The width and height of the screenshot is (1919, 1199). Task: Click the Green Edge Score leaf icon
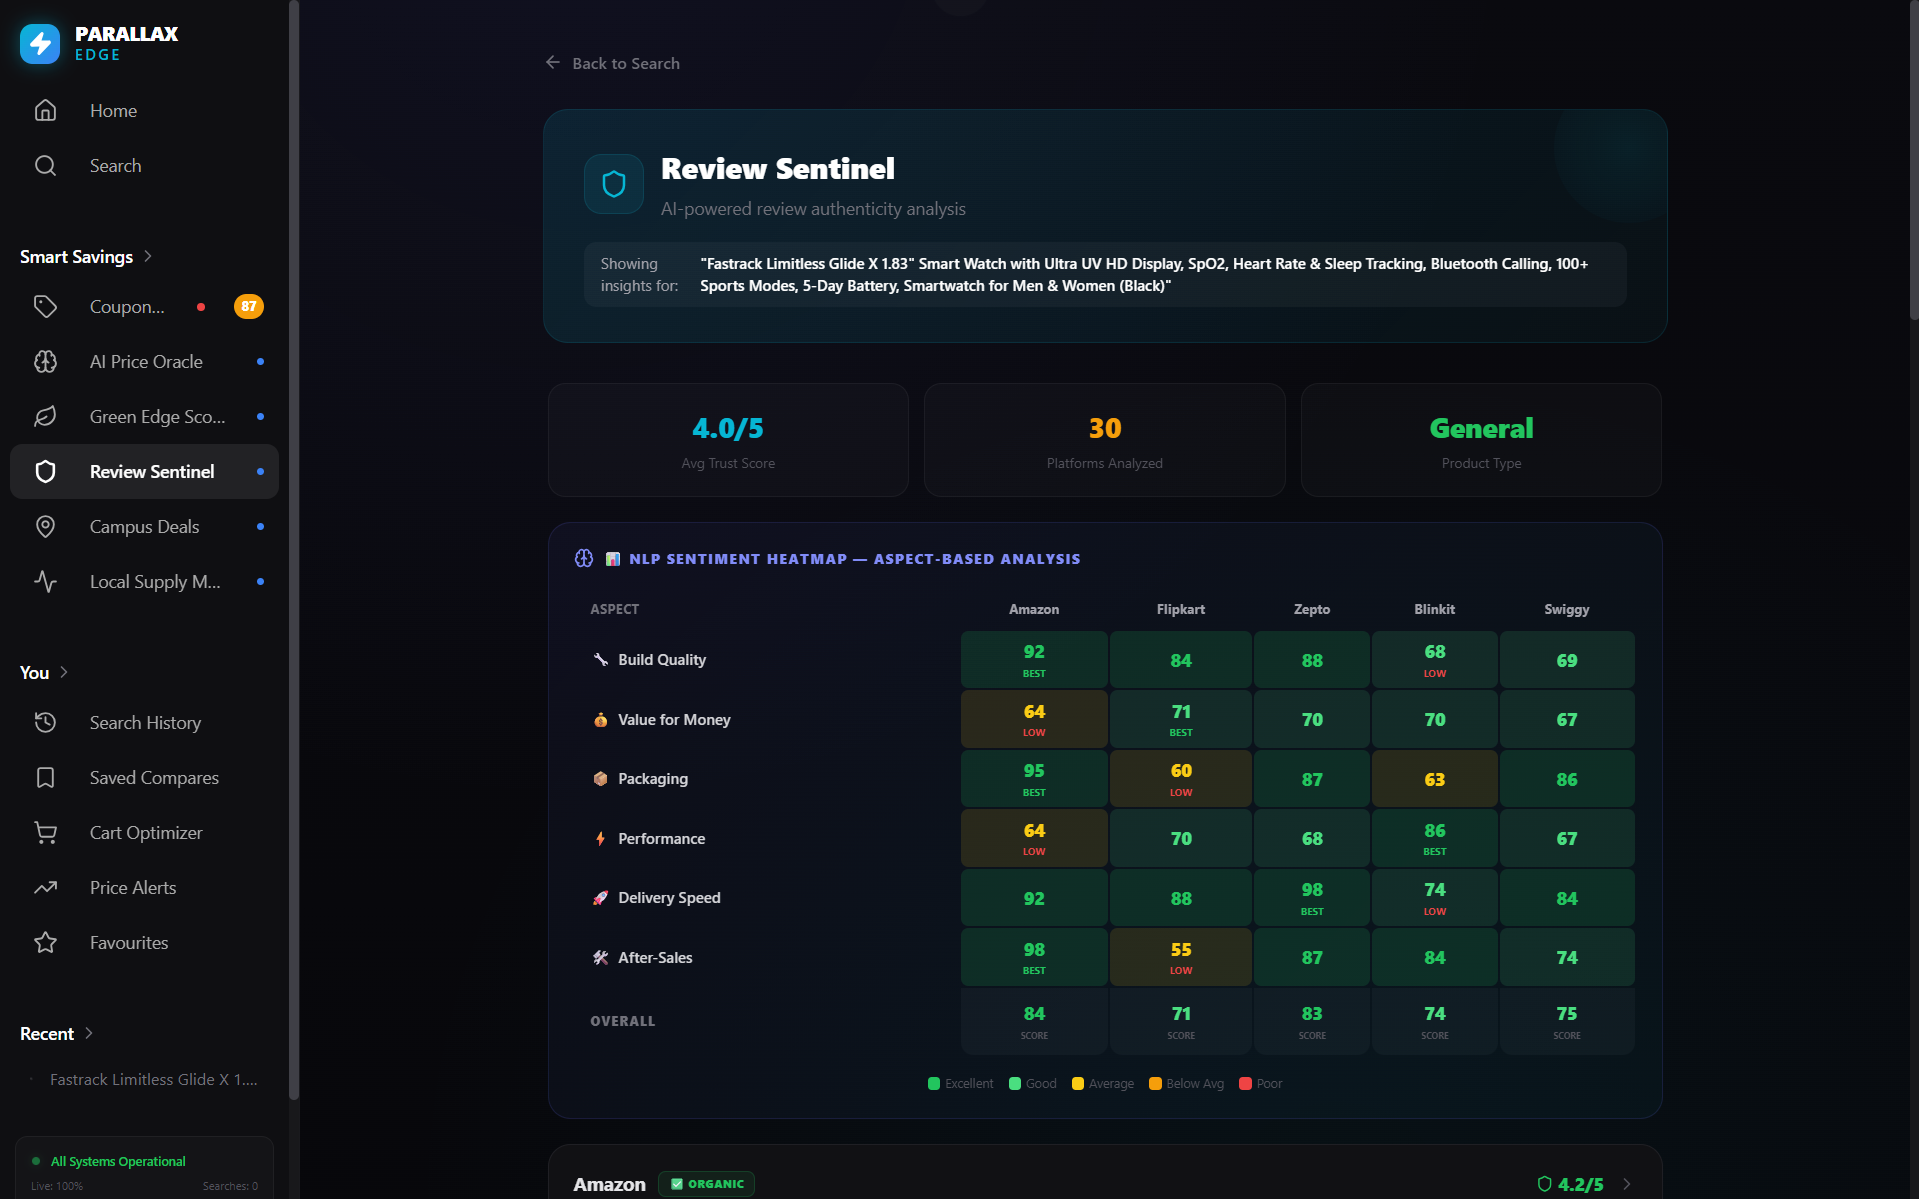45,416
